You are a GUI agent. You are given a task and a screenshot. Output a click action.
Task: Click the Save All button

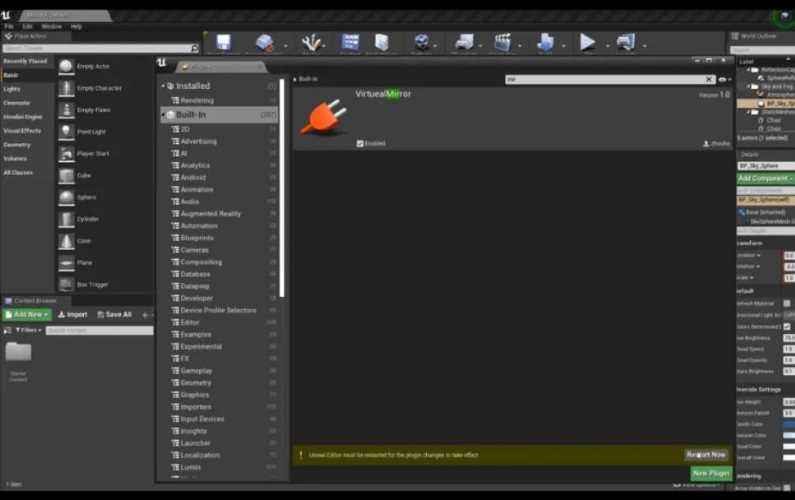pyautogui.click(x=115, y=315)
